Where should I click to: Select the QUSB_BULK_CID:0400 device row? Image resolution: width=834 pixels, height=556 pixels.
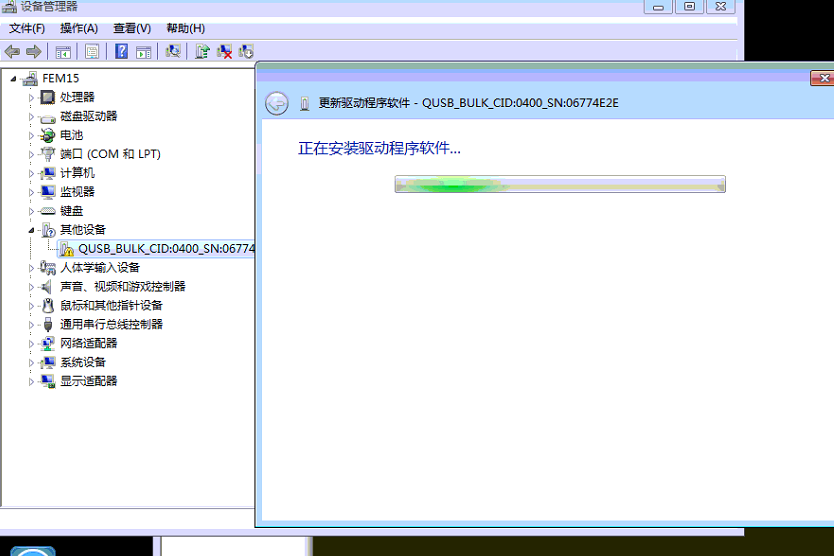click(x=157, y=248)
